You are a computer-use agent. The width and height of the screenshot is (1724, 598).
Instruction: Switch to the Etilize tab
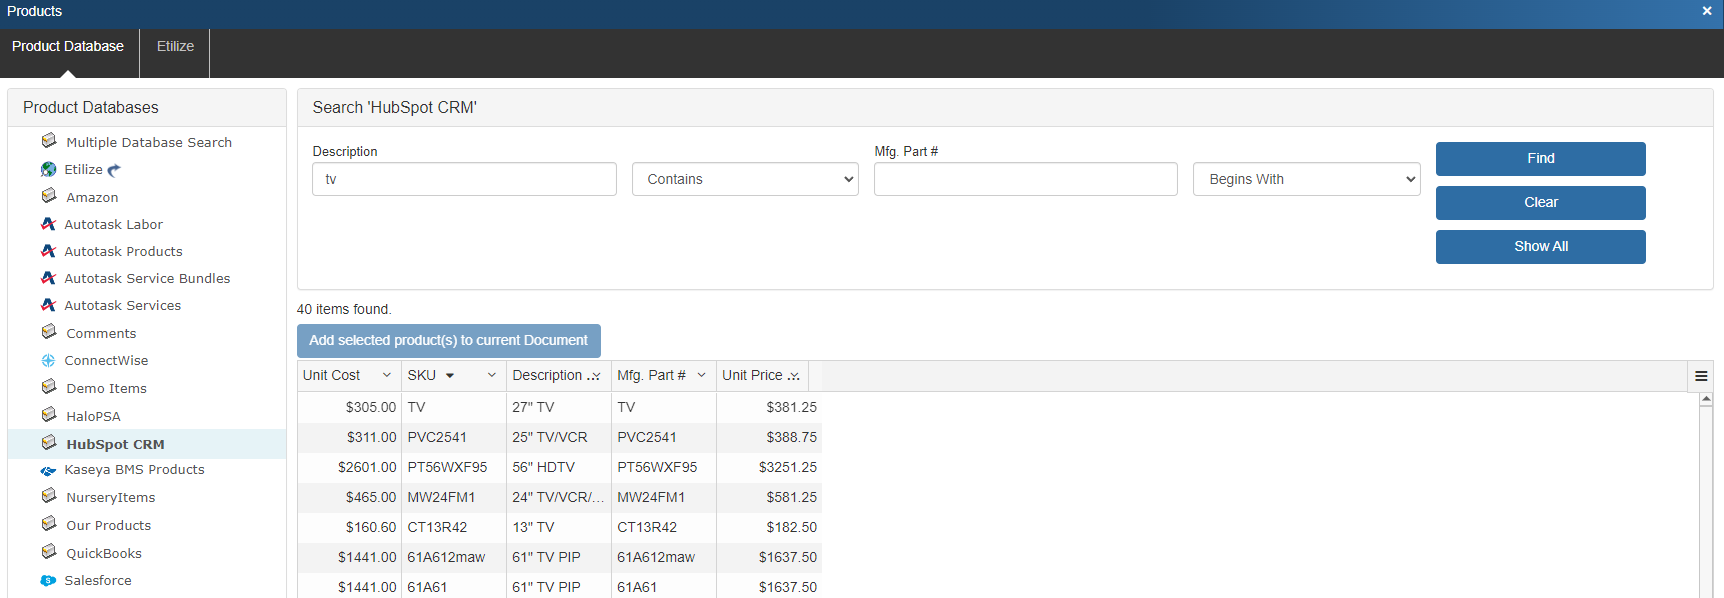tap(175, 46)
